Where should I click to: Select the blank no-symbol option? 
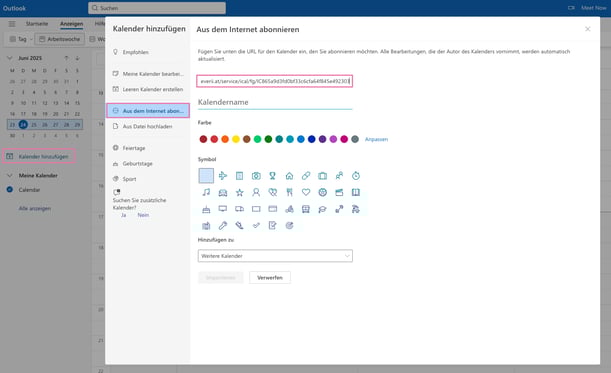point(206,176)
